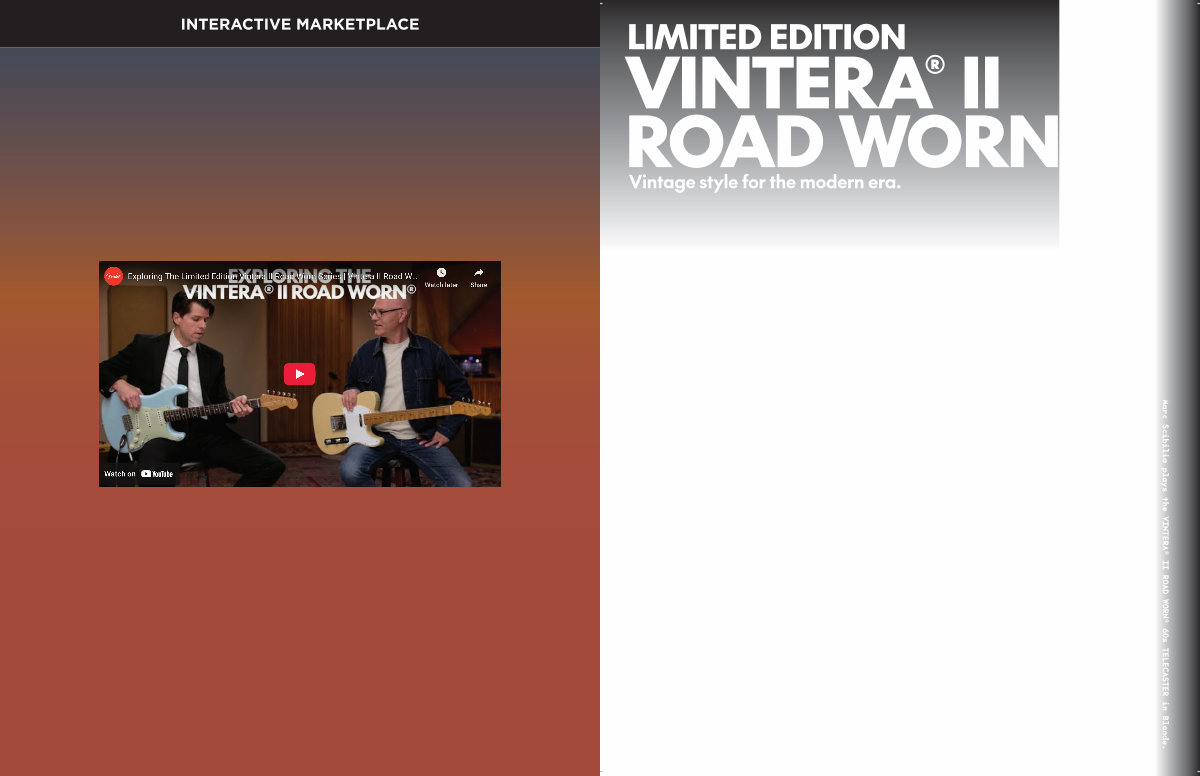This screenshot has width=1200, height=776.
Task: Play the Vintera II Road Worn video
Action: [x=299, y=374]
